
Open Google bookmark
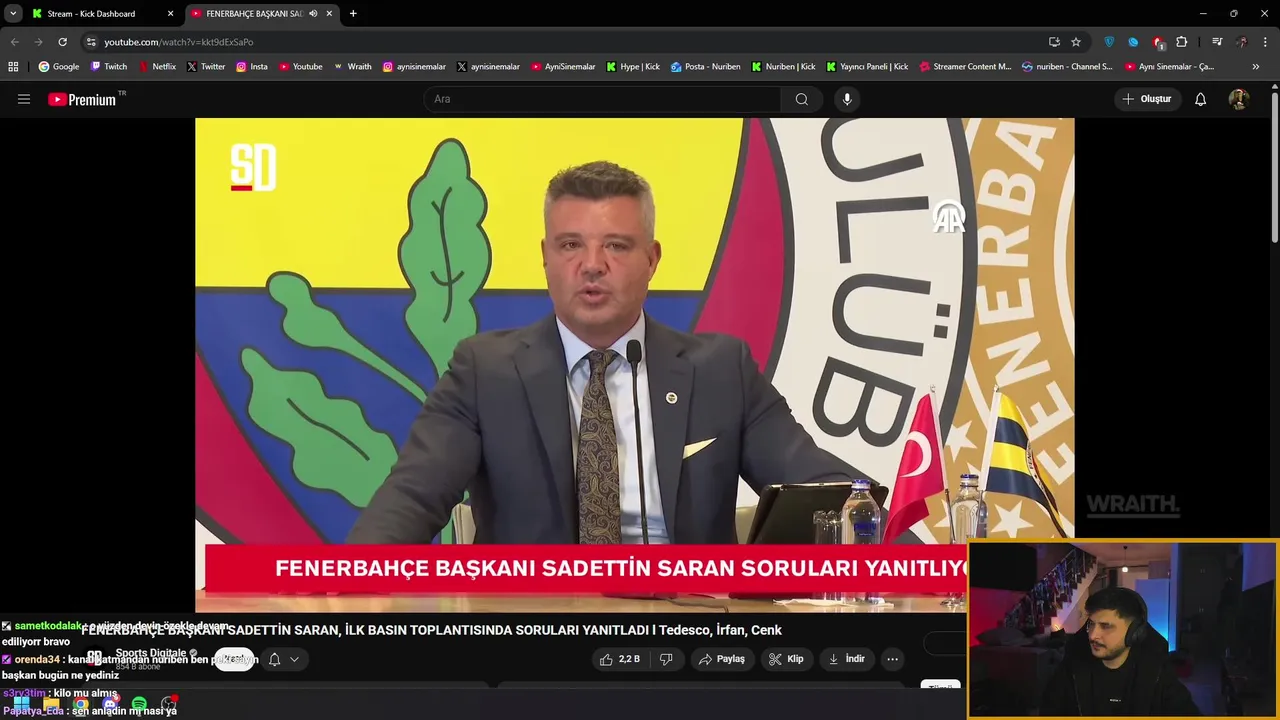58,67
